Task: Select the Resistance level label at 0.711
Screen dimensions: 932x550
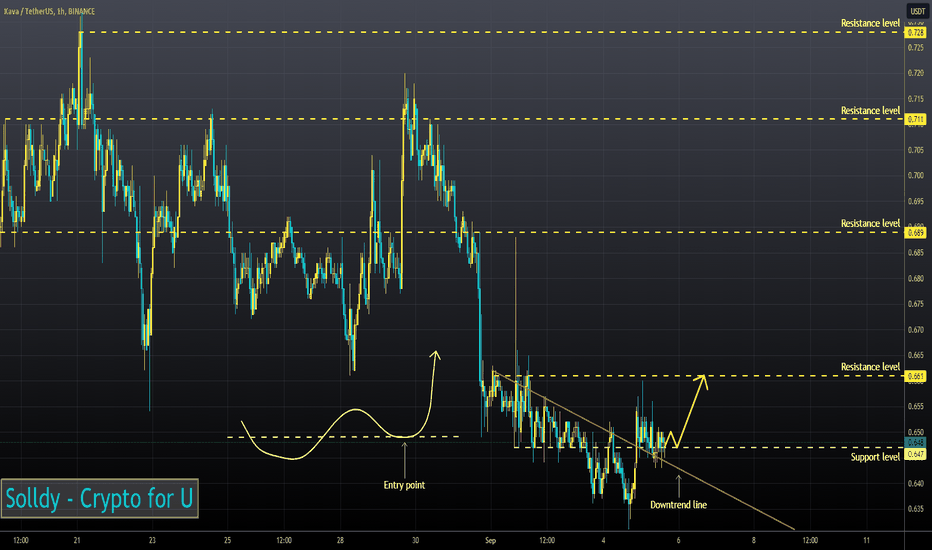Action: [x=870, y=111]
